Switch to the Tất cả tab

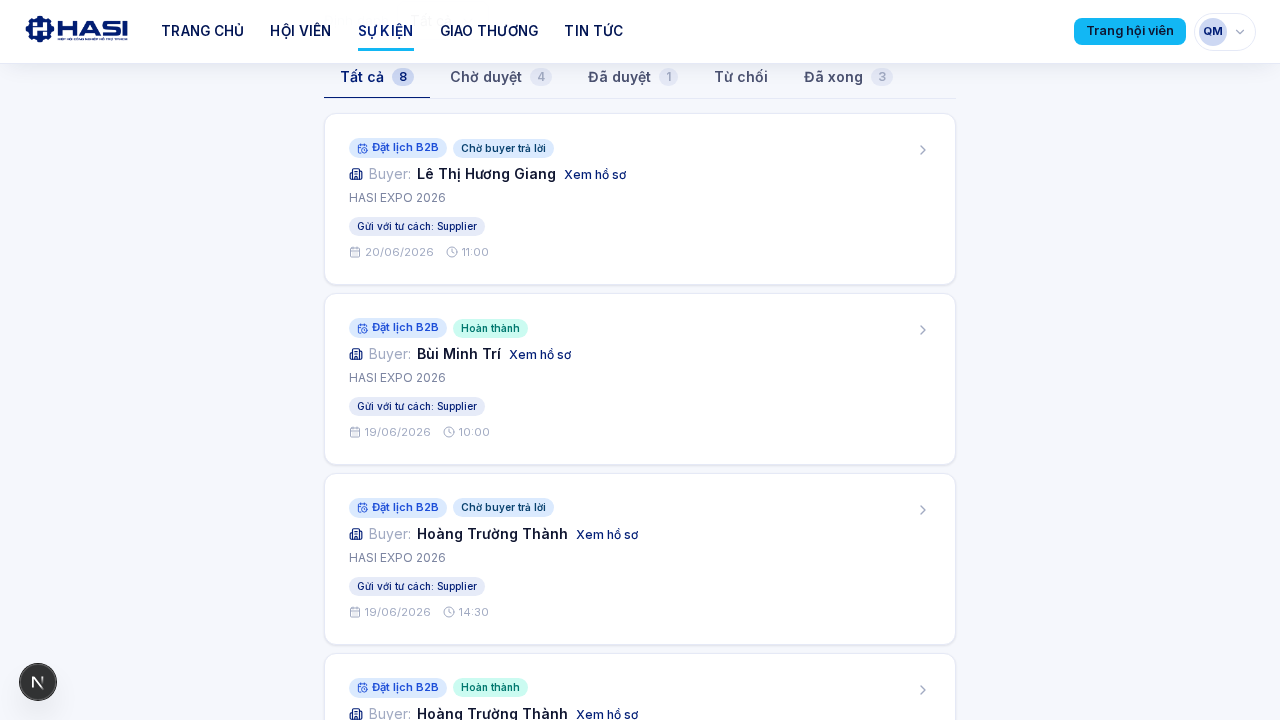point(377,77)
